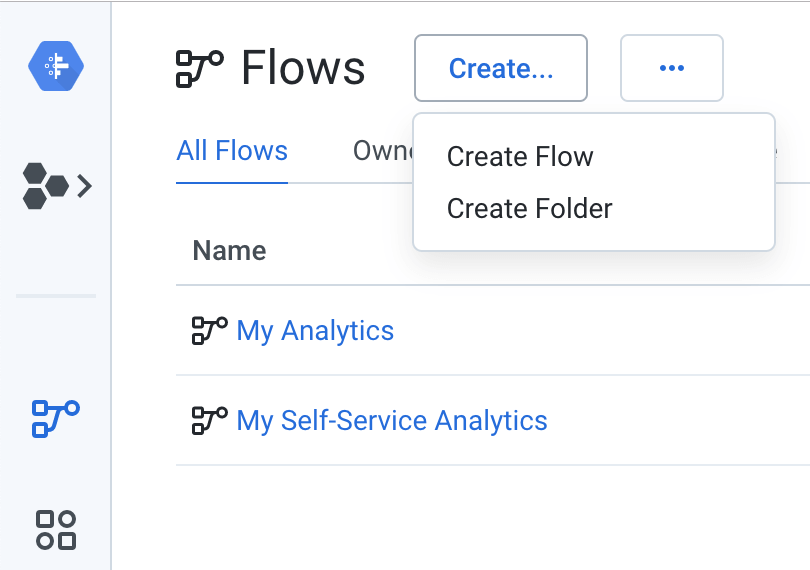The width and height of the screenshot is (810, 570).
Task: Open the Create... dropdown button
Action: (x=501, y=68)
